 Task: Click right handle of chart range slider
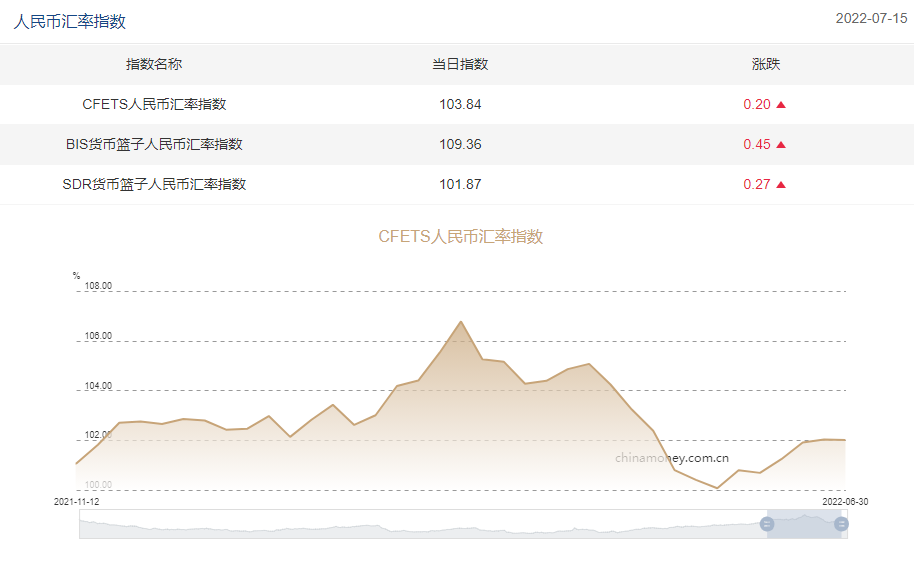point(841,524)
